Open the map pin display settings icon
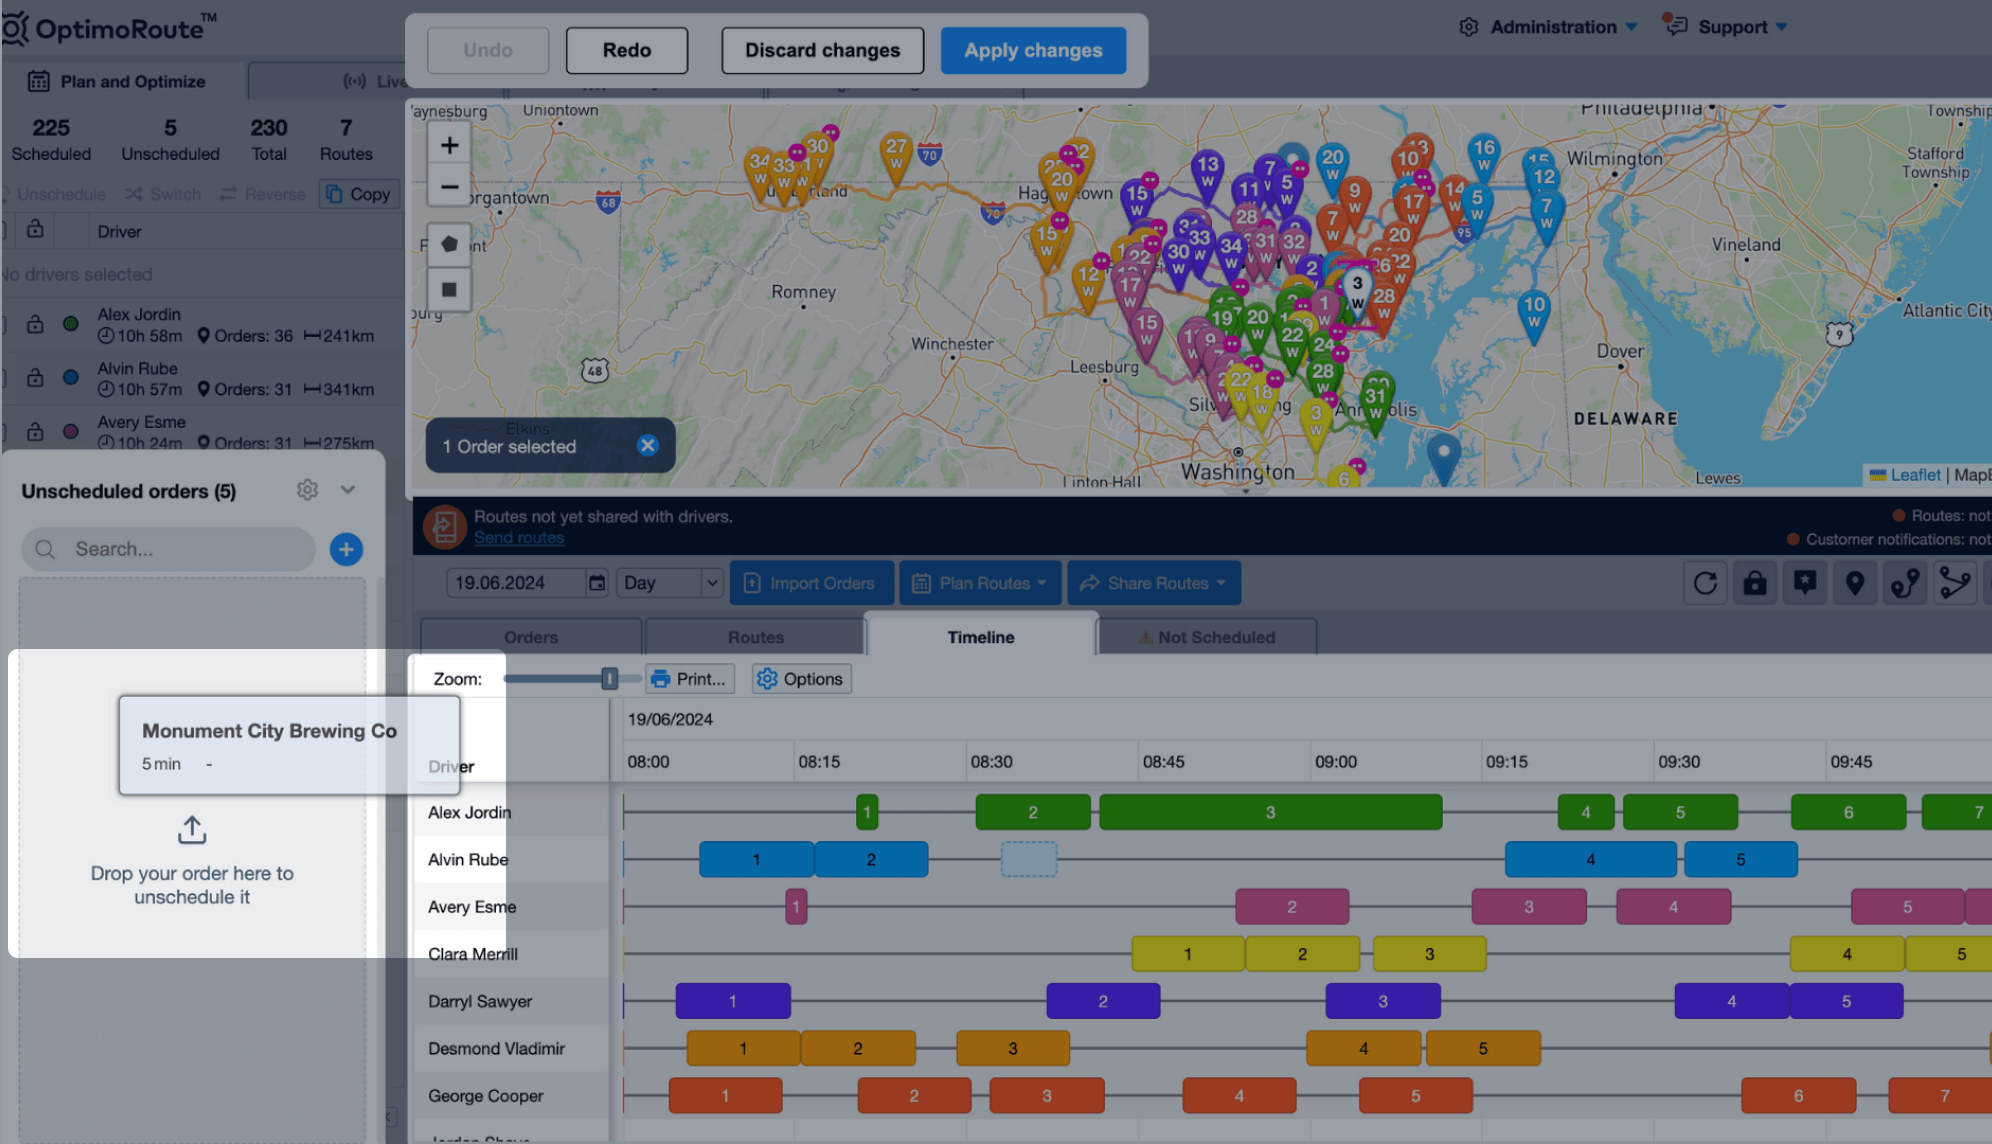Viewport: 1992px width, 1144px height. pyautogui.click(x=1855, y=582)
